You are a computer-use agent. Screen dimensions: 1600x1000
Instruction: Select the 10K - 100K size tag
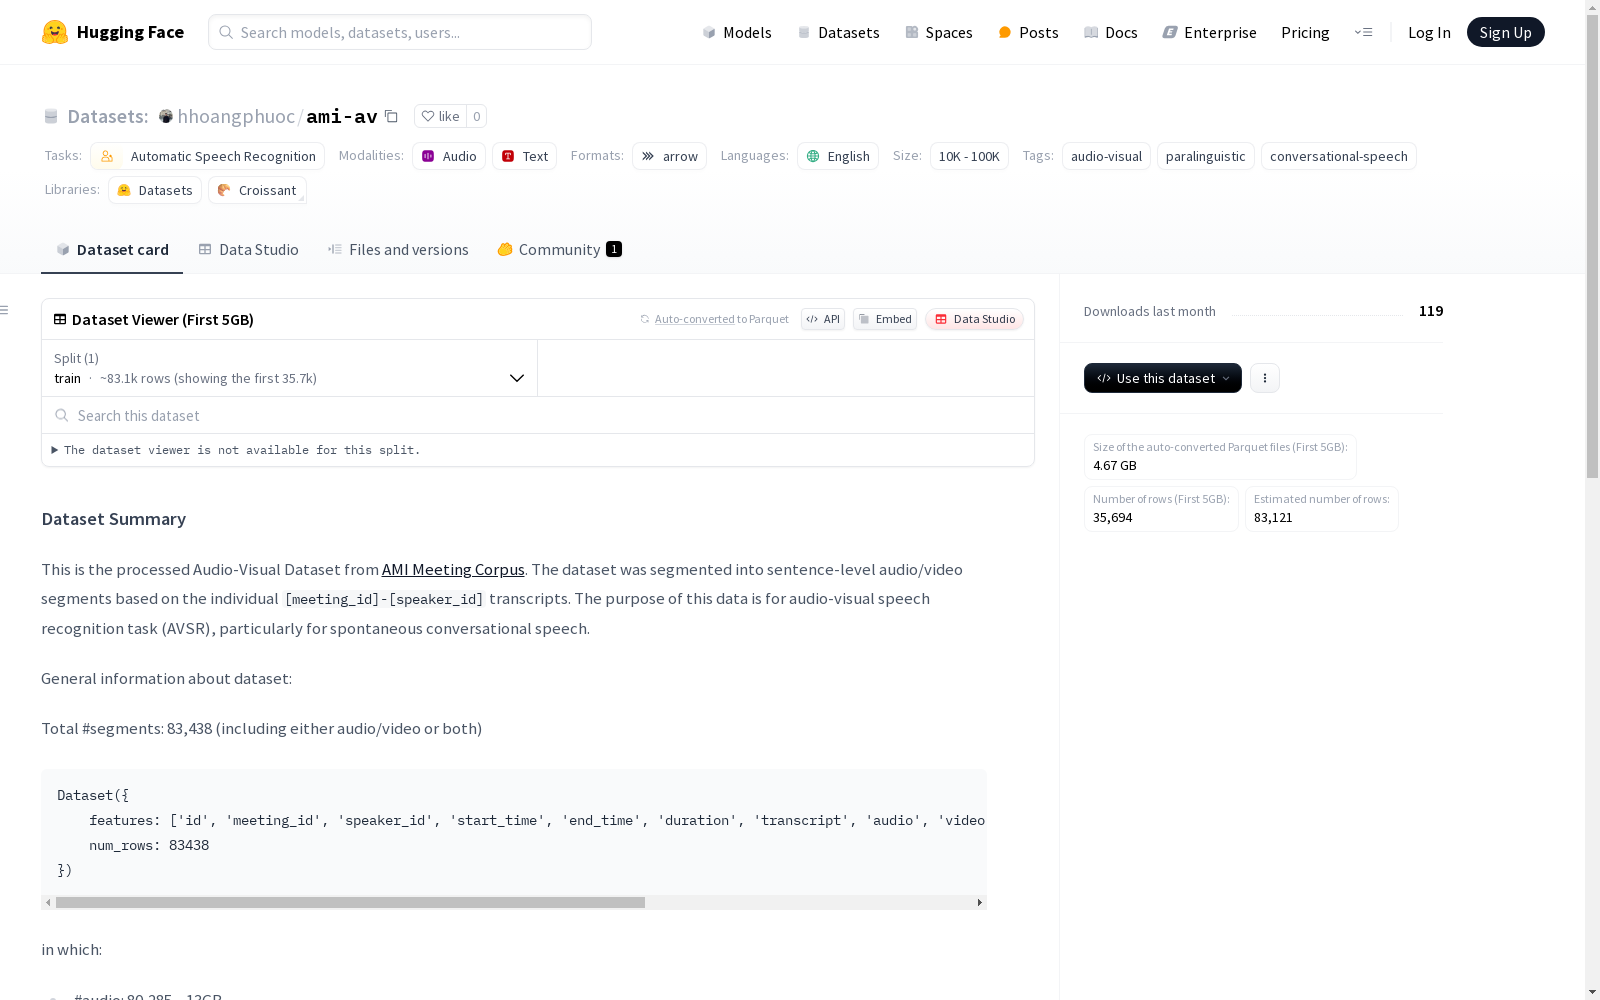969,156
